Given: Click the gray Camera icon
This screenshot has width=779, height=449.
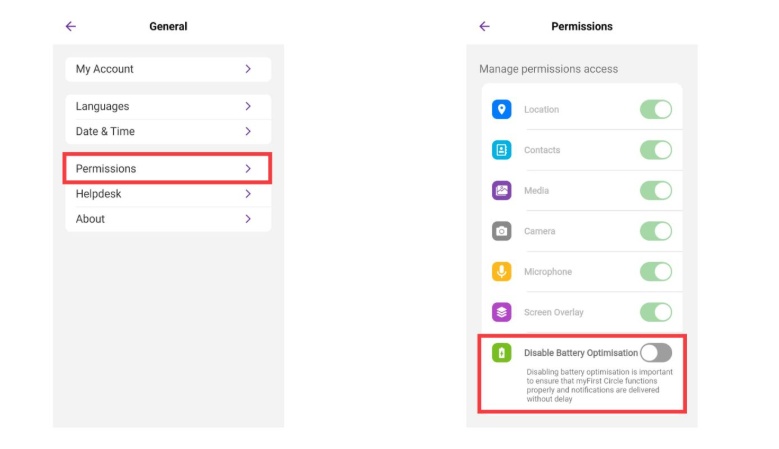Looking at the screenshot, I should 501,231.
